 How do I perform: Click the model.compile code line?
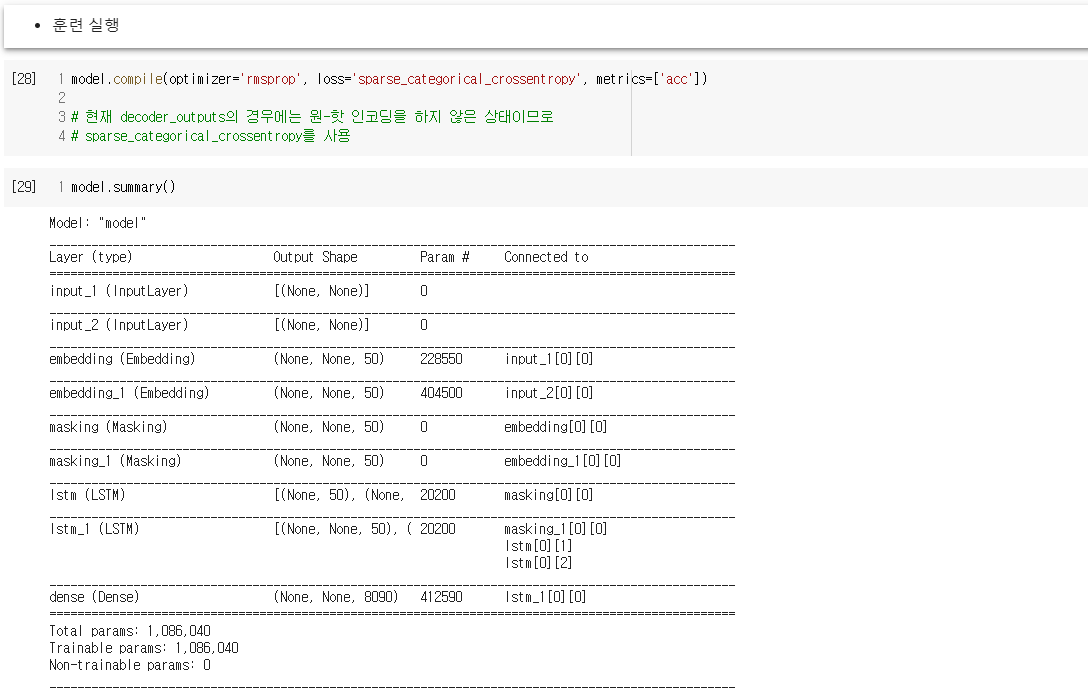point(389,79)
